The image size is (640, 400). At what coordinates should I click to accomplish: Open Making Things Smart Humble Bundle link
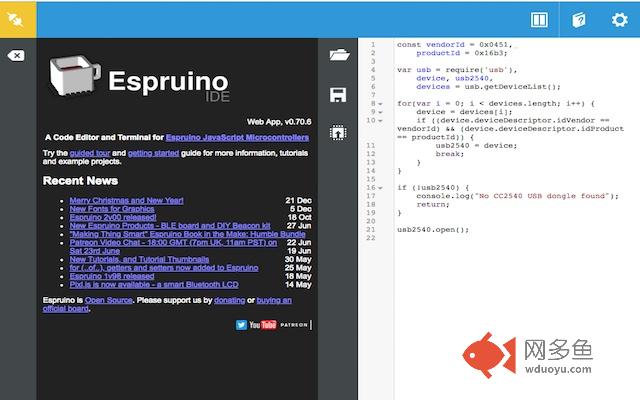coord(187,234)
